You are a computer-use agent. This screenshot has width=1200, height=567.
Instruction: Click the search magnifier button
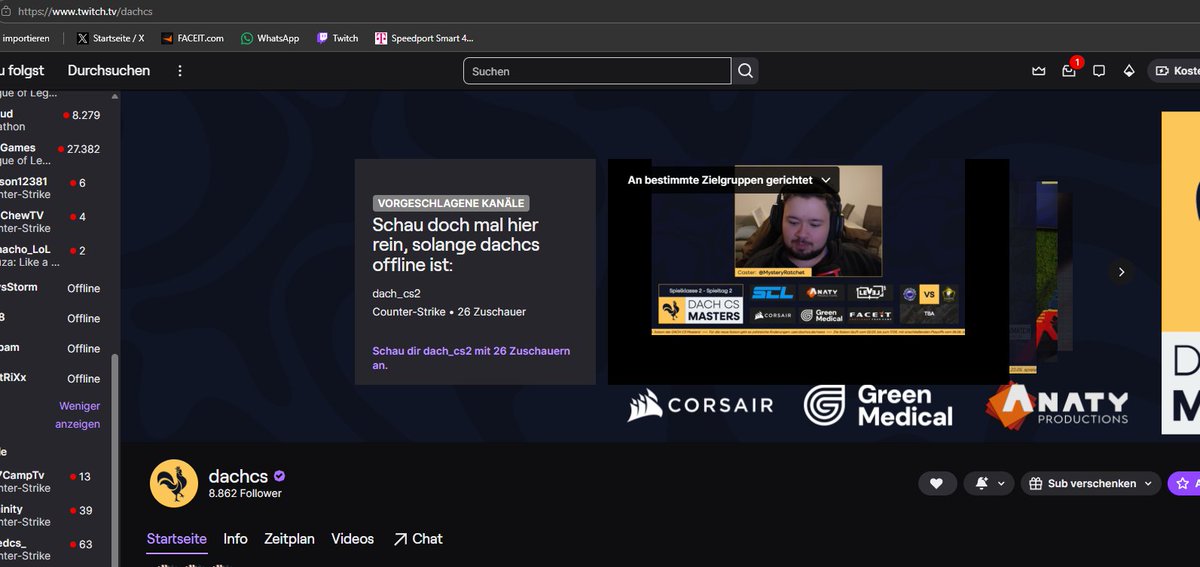pos(746,71)
